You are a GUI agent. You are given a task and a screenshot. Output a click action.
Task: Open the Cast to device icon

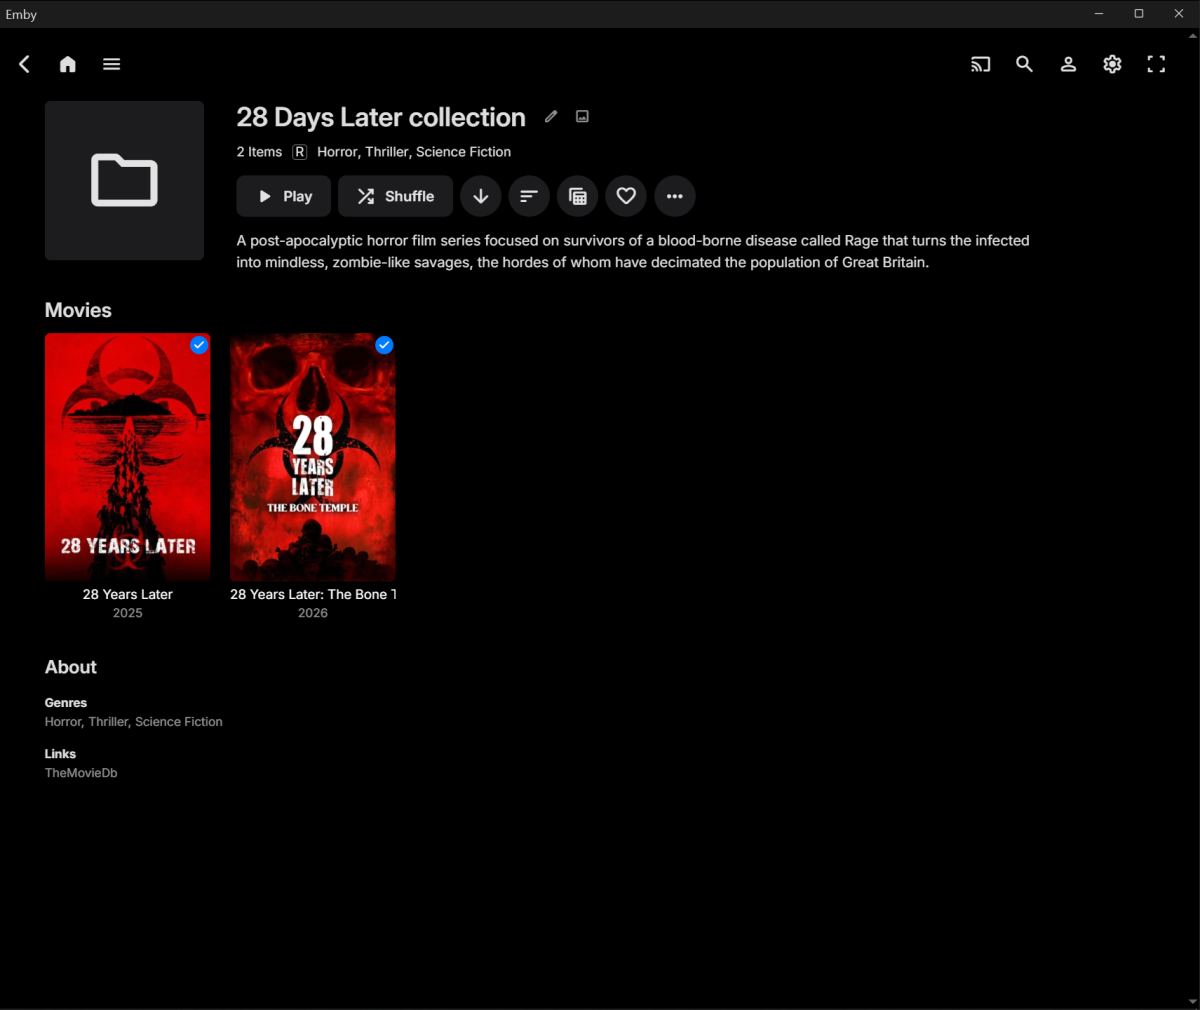981,64
